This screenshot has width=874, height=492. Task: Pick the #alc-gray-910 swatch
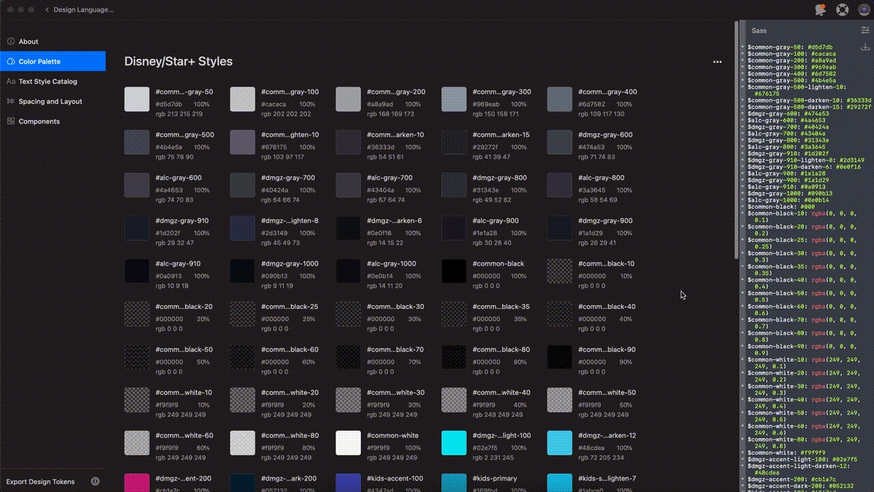[x=137, y=271]
